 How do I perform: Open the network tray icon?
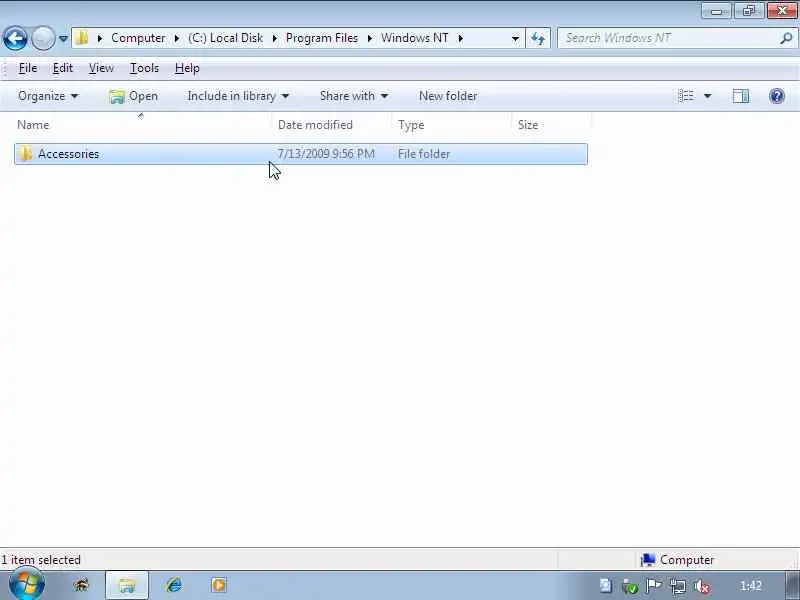point(678,587)
